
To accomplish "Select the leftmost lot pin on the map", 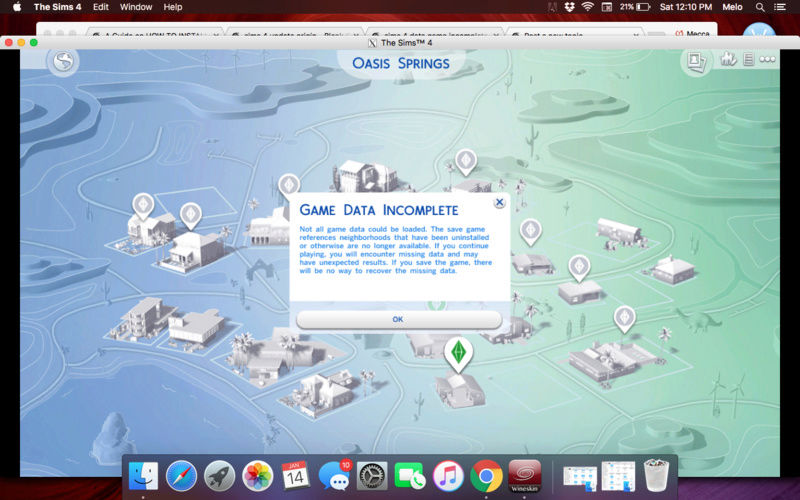I will [x=143, y=206].
